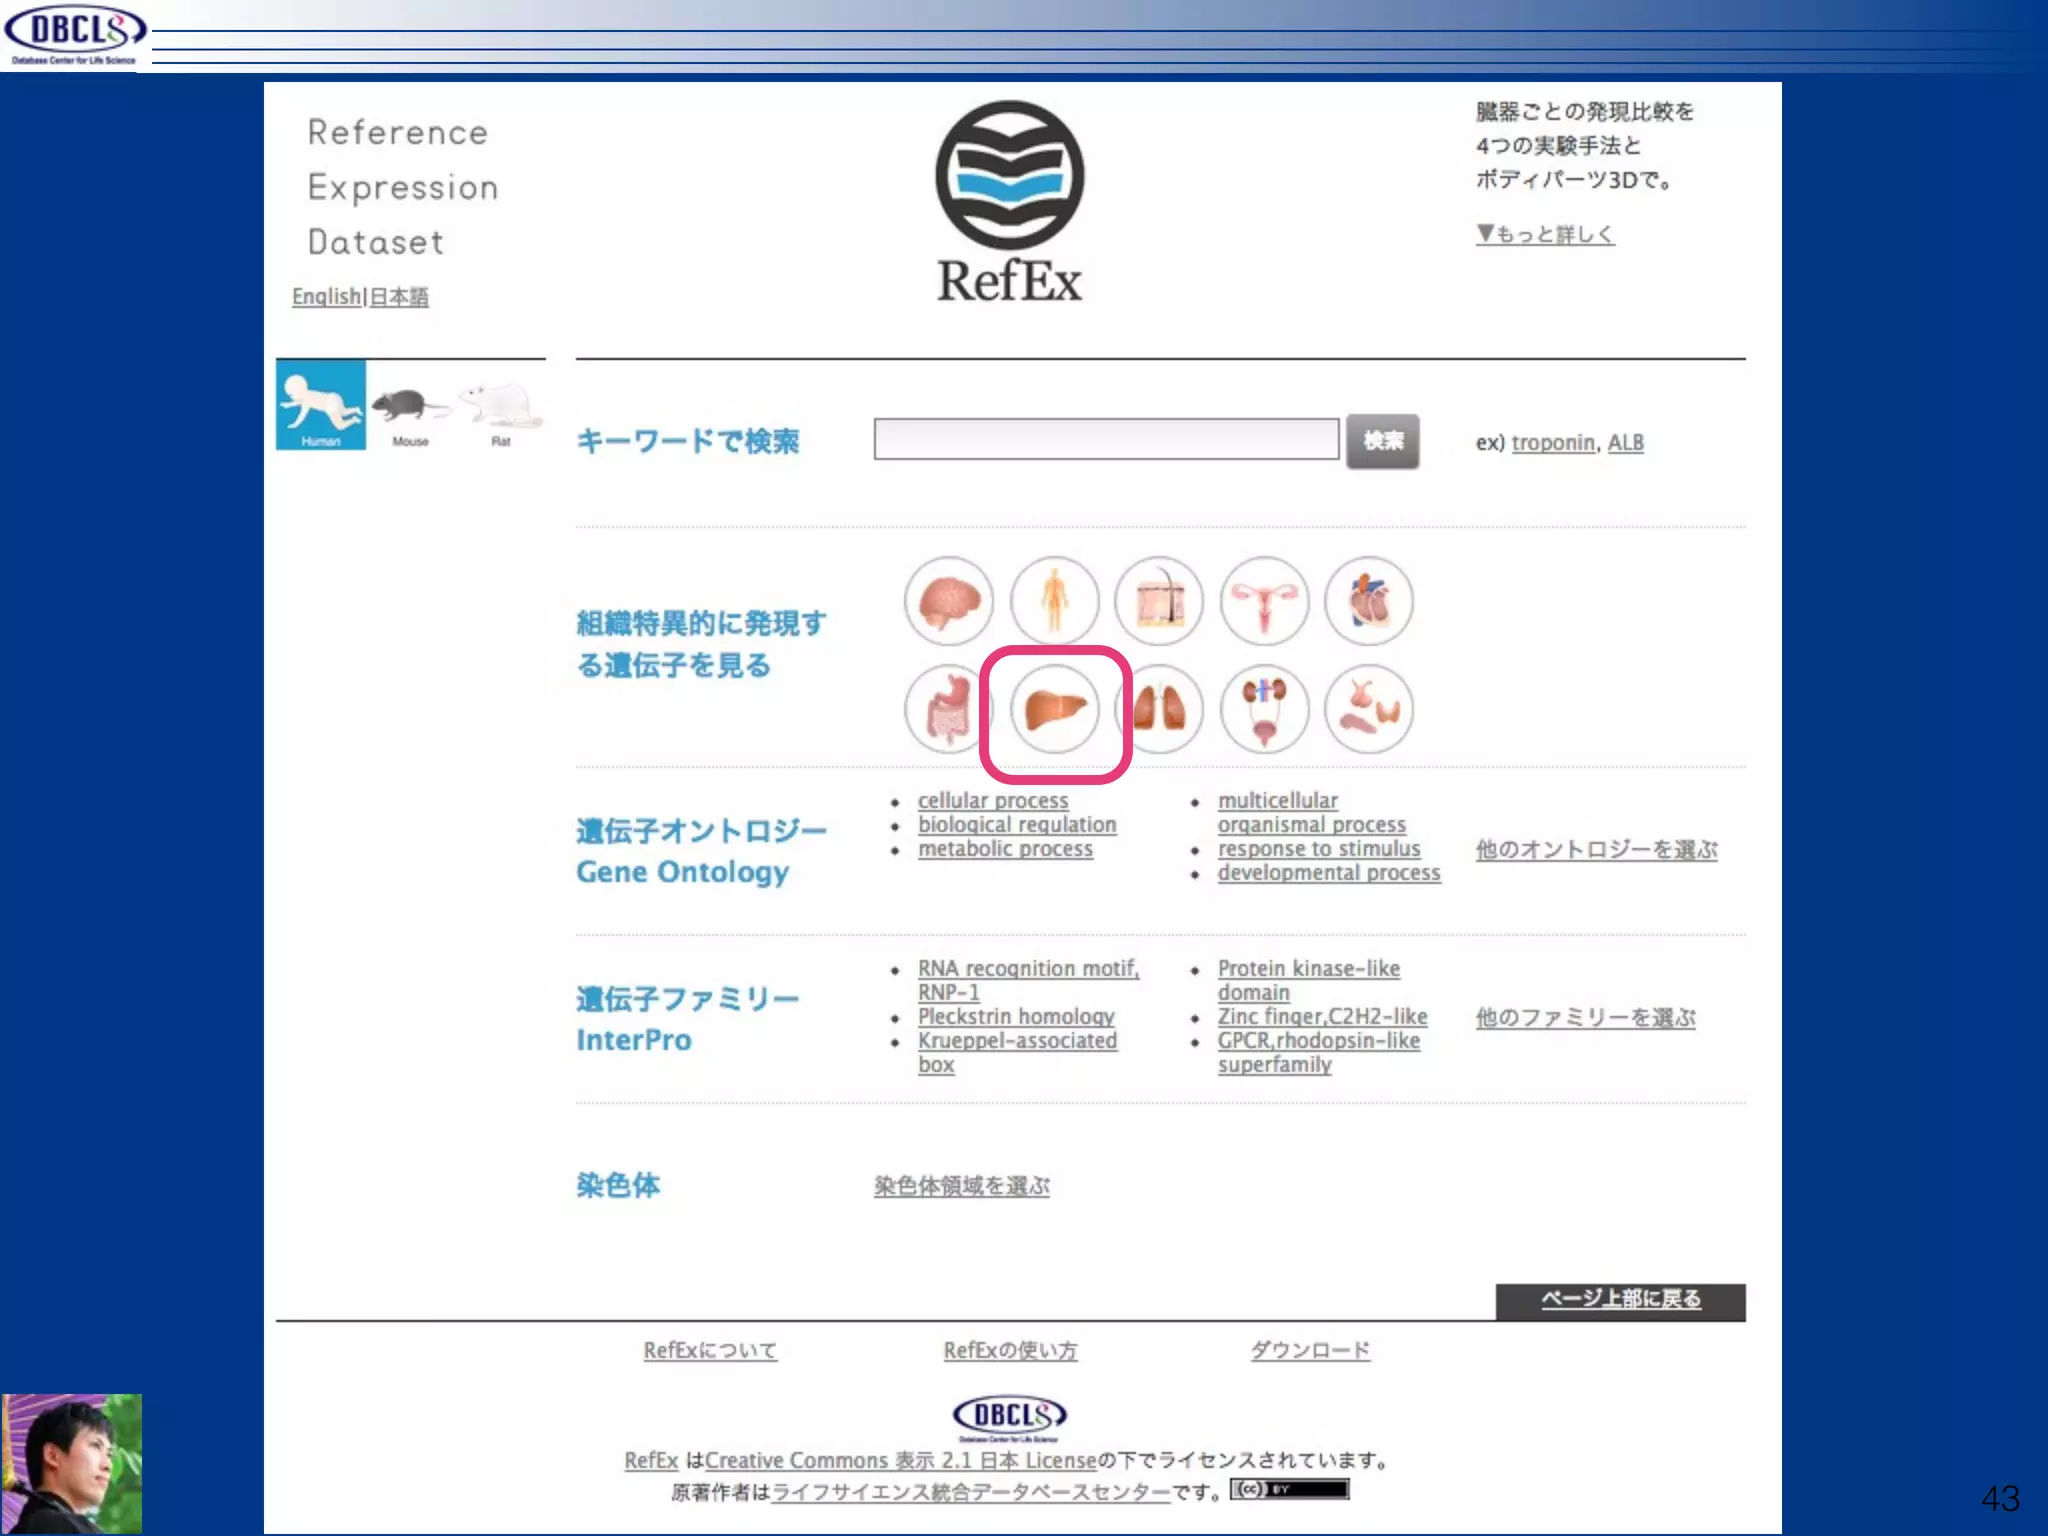2048x1536 pixels.
Task: Open the whole body tissue icon
Action: pyautogui.click(x=1054, y=601)
